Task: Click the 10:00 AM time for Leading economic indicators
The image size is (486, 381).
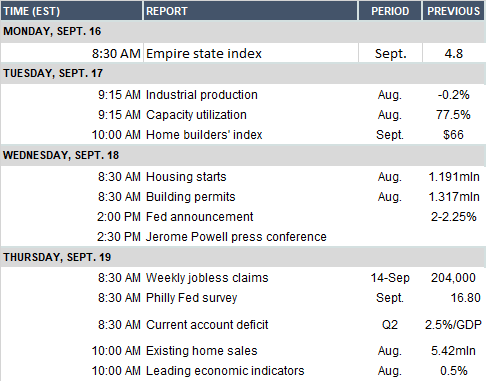Action: coord(116,371)
